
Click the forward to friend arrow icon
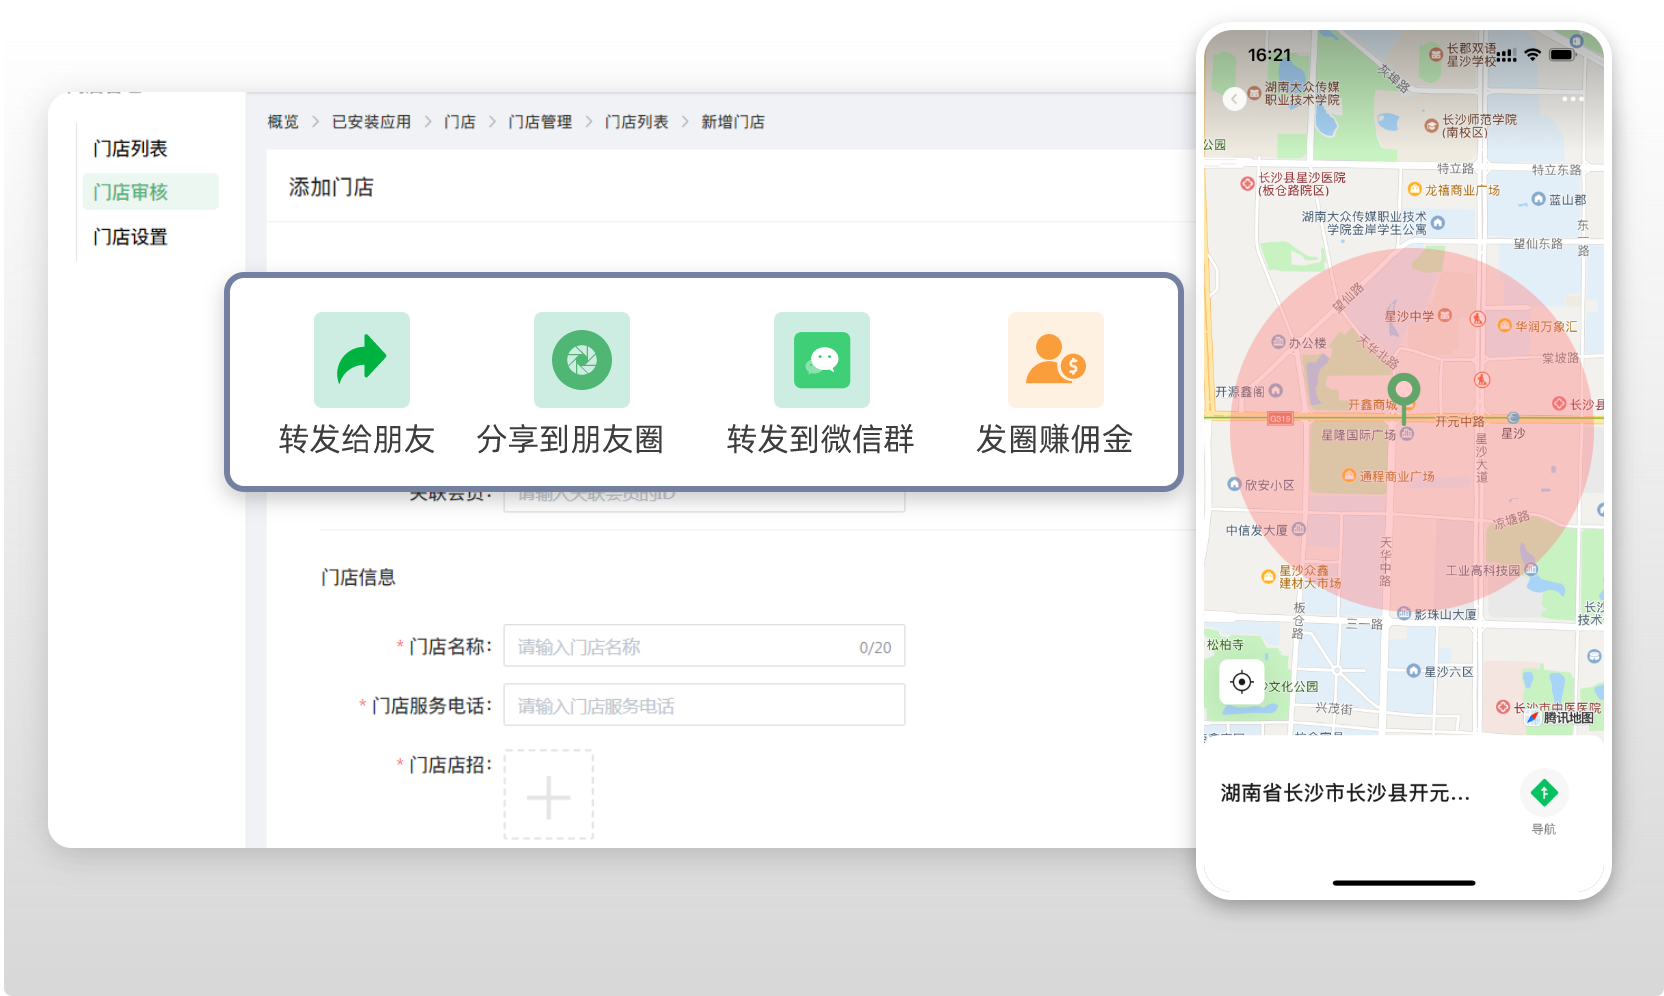tap(361, 360)
